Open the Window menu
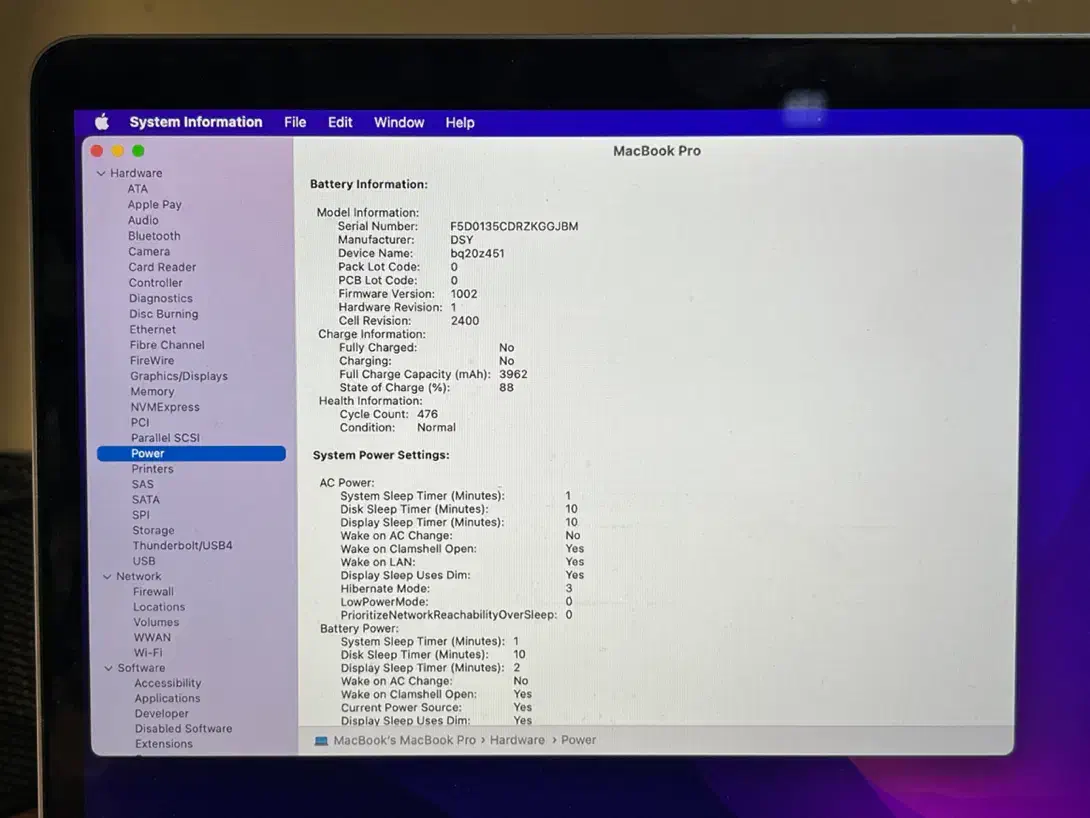 (399, 122)
